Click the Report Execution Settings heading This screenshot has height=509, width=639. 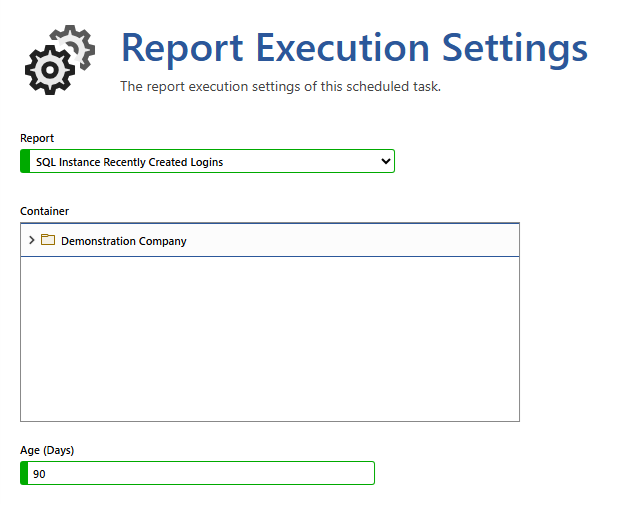354,47
